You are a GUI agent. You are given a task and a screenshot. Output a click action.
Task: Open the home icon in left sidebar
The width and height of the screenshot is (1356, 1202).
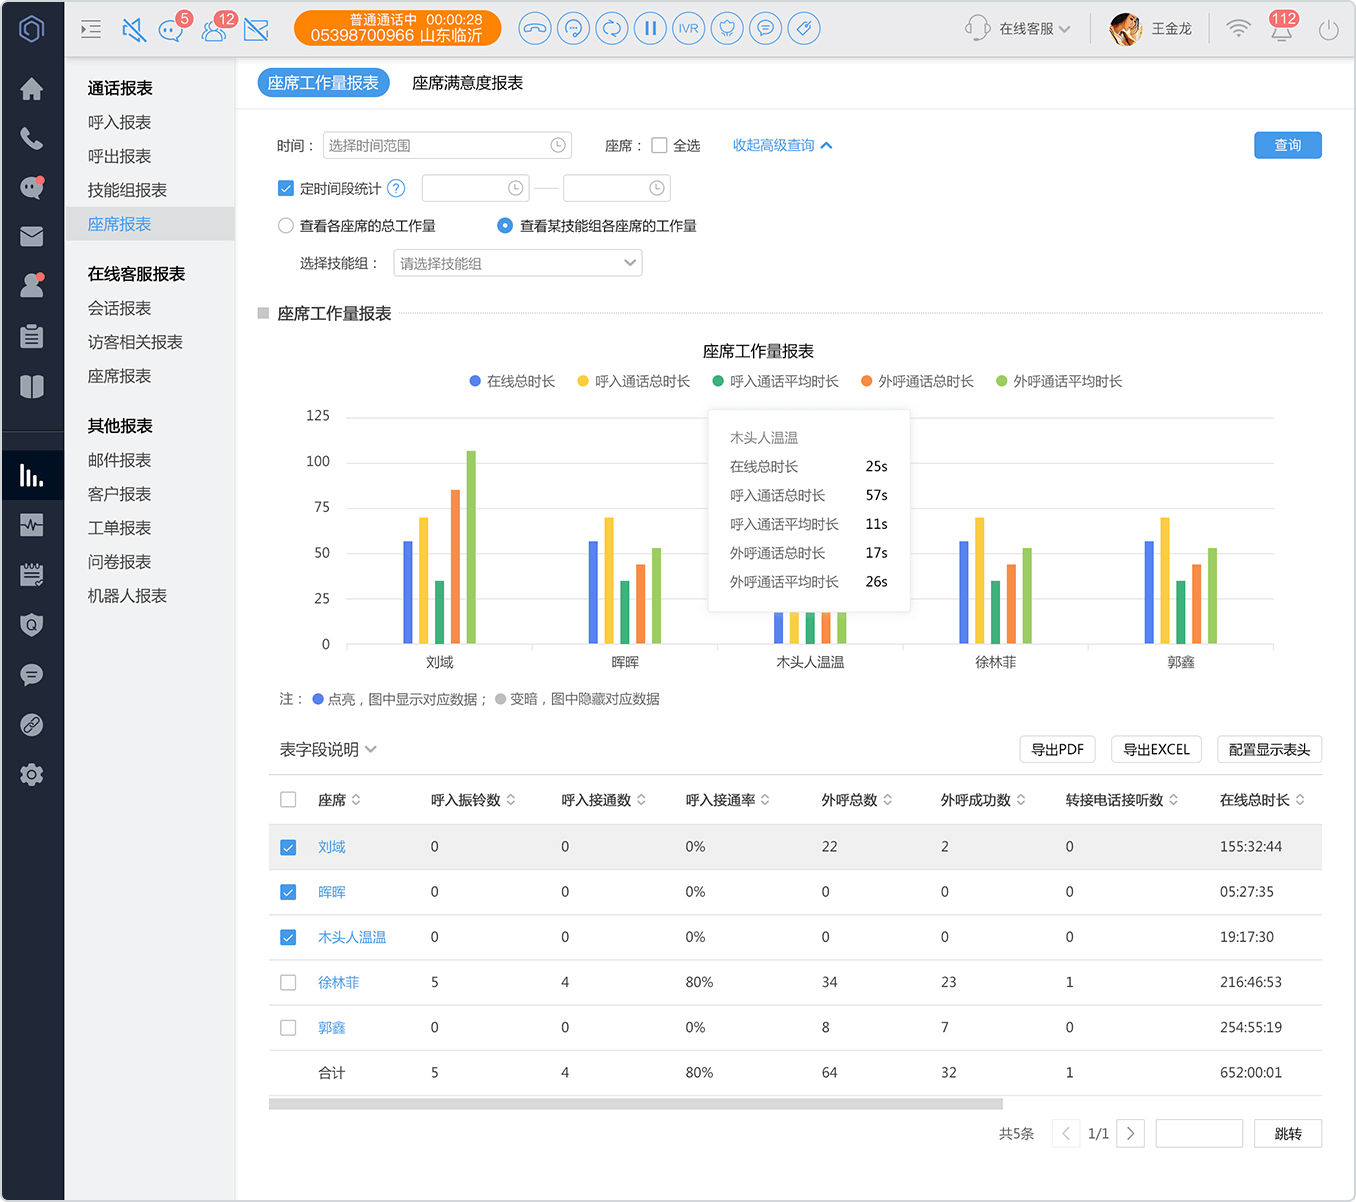32,89
